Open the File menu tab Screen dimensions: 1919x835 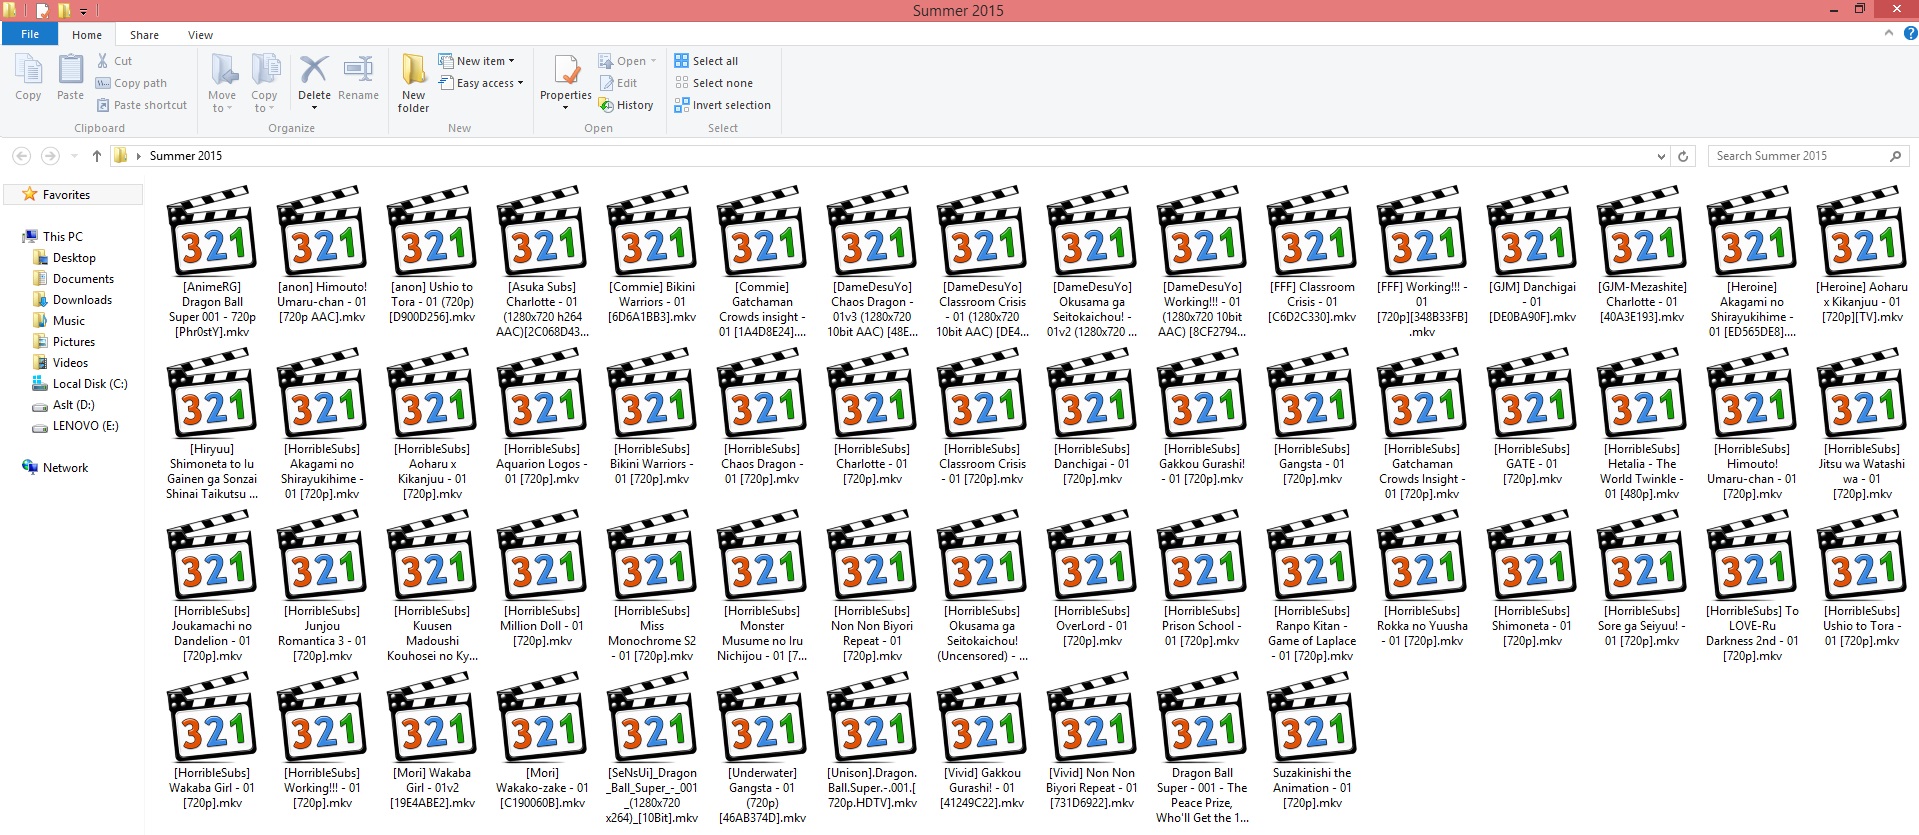(x=30, y=34)
